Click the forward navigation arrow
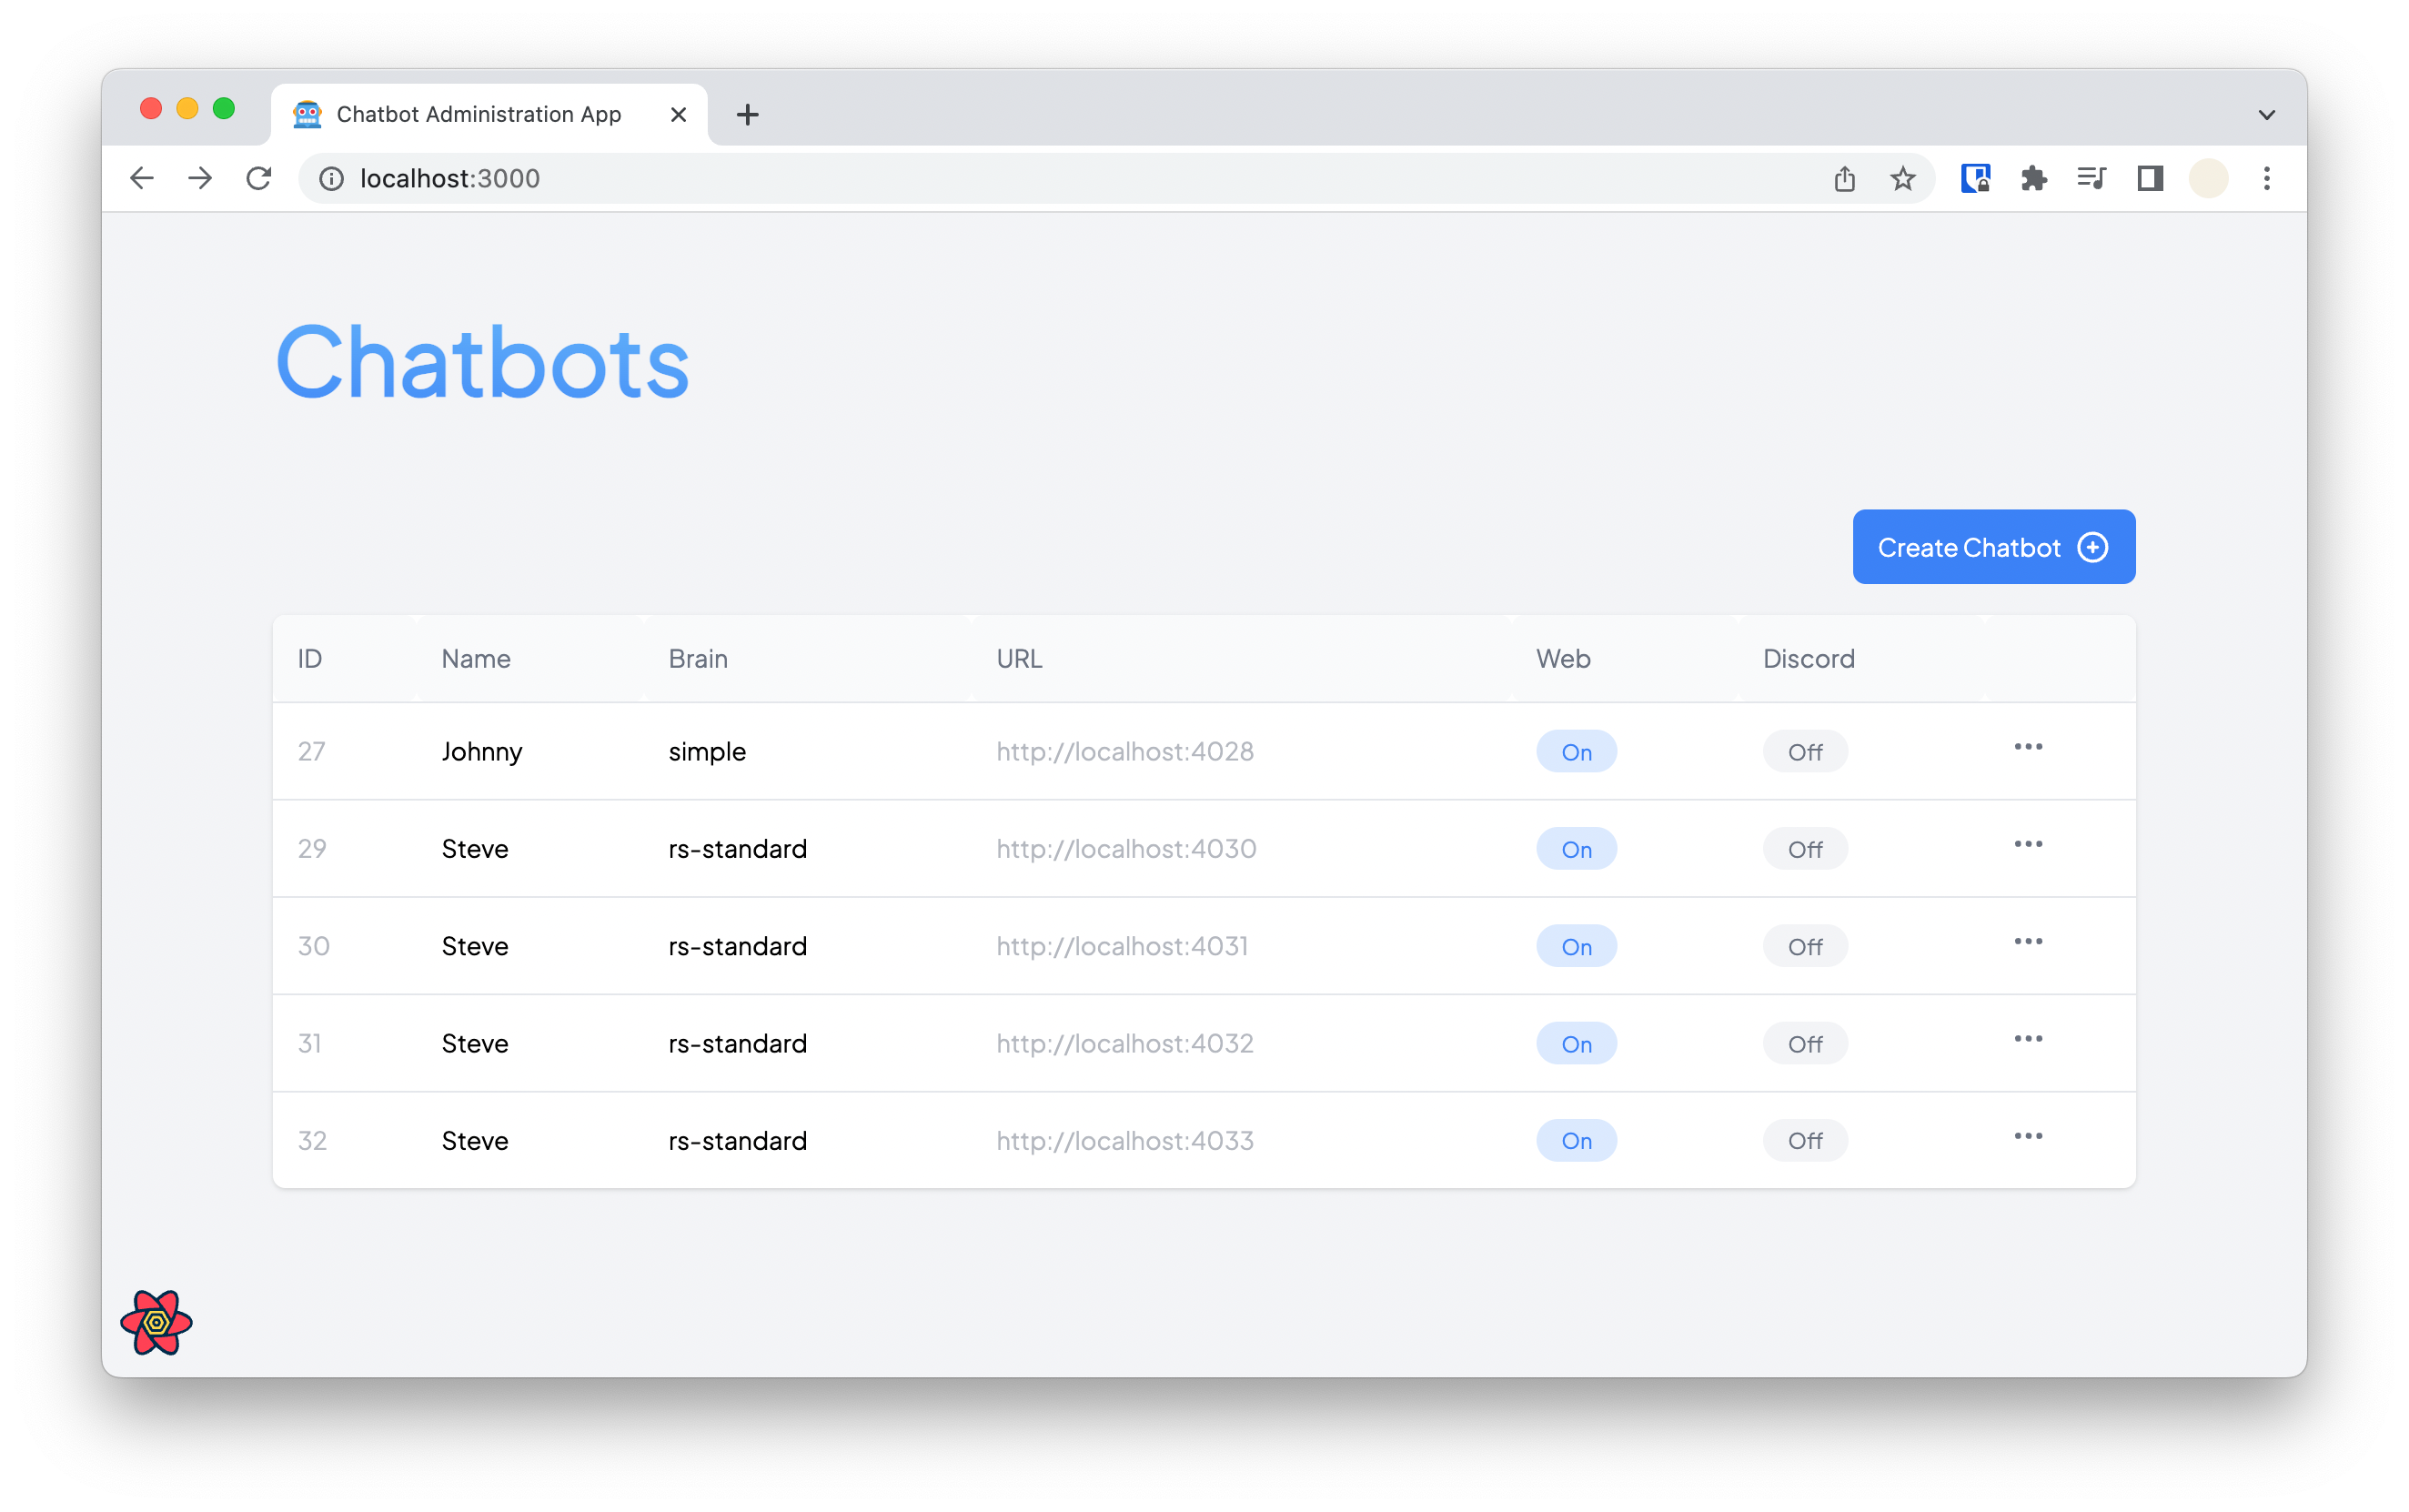 200,178
